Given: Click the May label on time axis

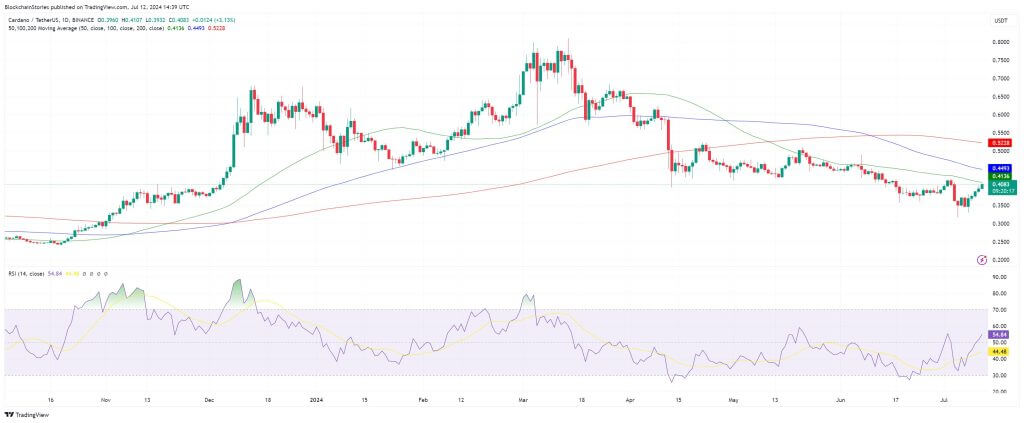Looking at the screenshot, I should 733,398.
